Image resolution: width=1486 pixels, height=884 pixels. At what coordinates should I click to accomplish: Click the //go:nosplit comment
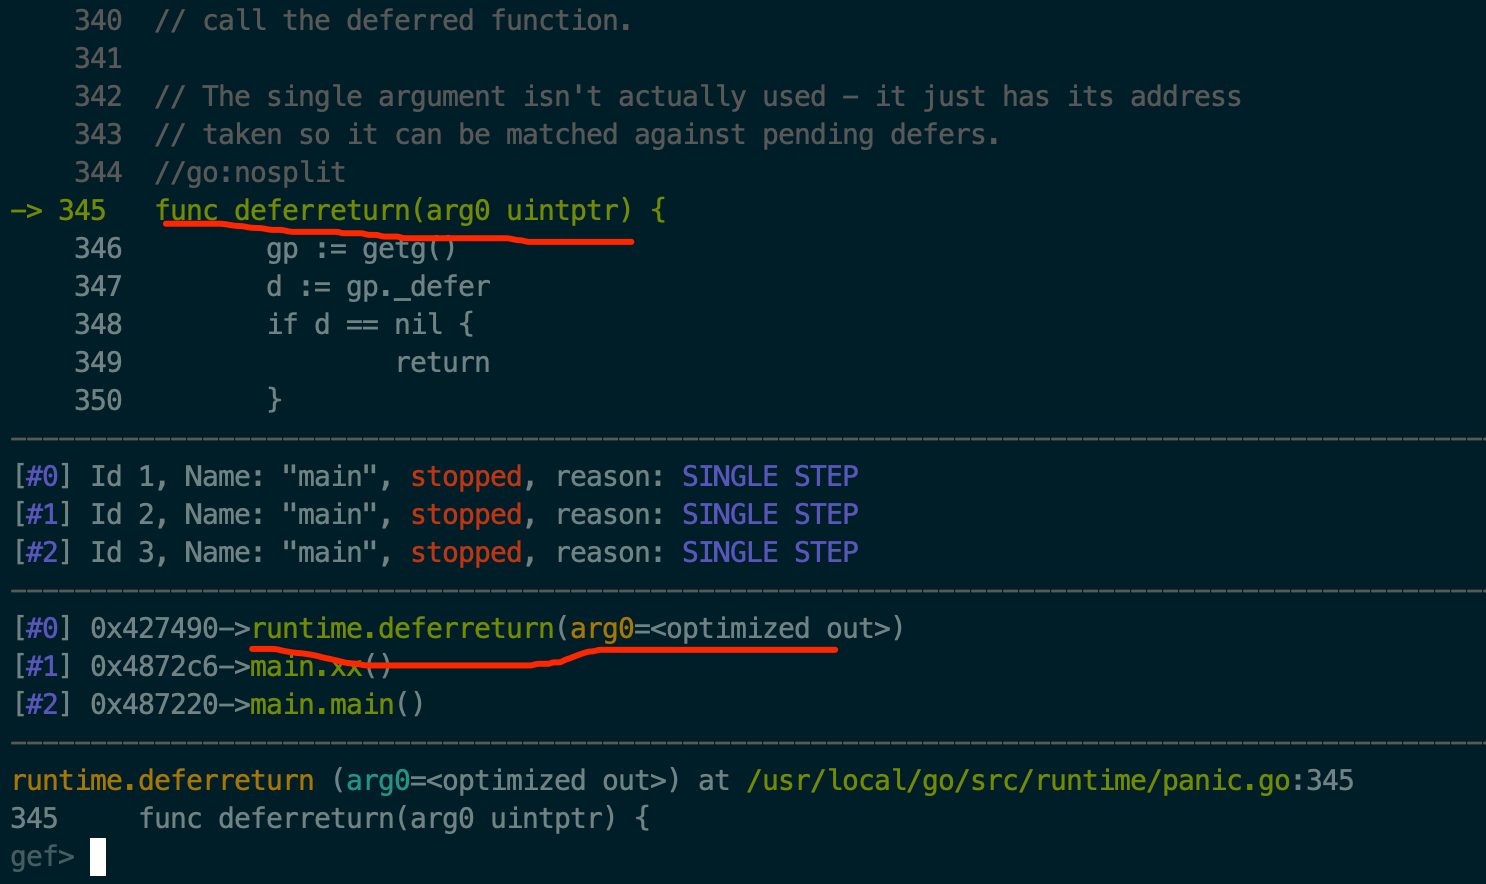250,172
